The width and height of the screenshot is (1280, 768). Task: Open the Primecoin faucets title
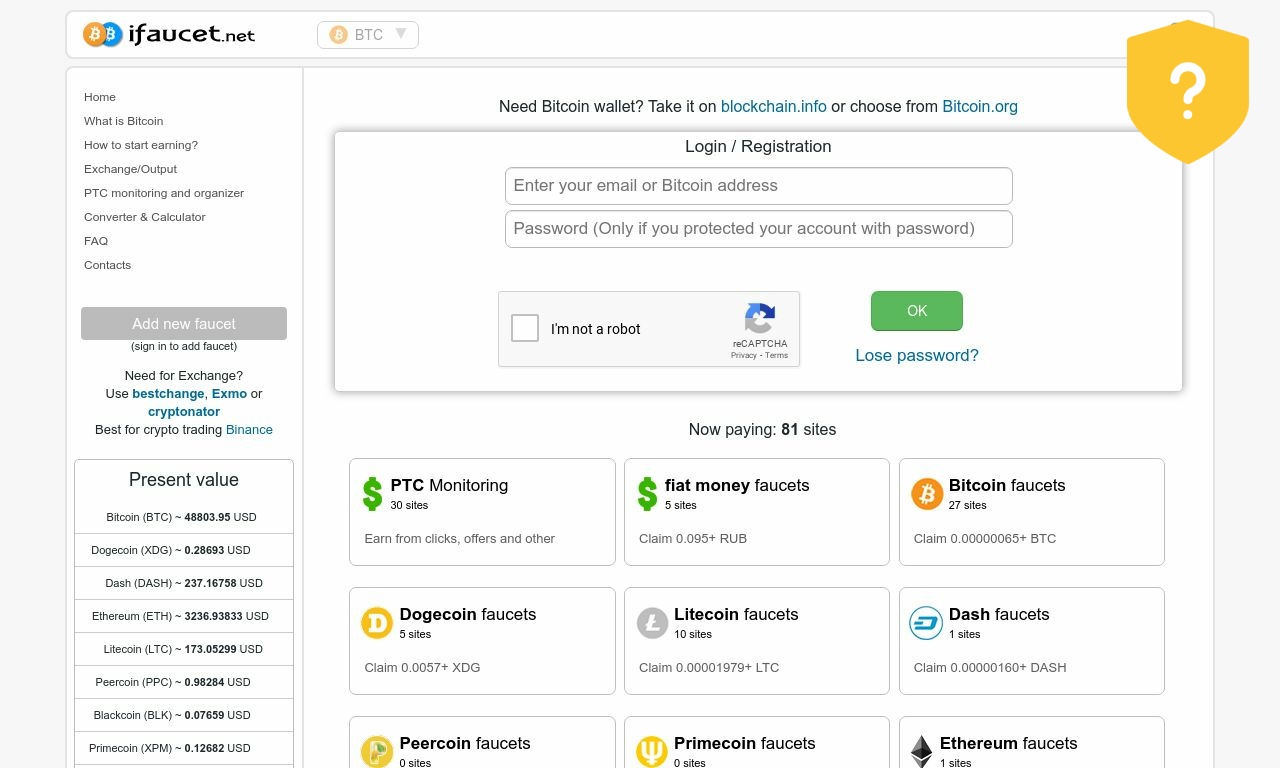[x=745, y=743]
